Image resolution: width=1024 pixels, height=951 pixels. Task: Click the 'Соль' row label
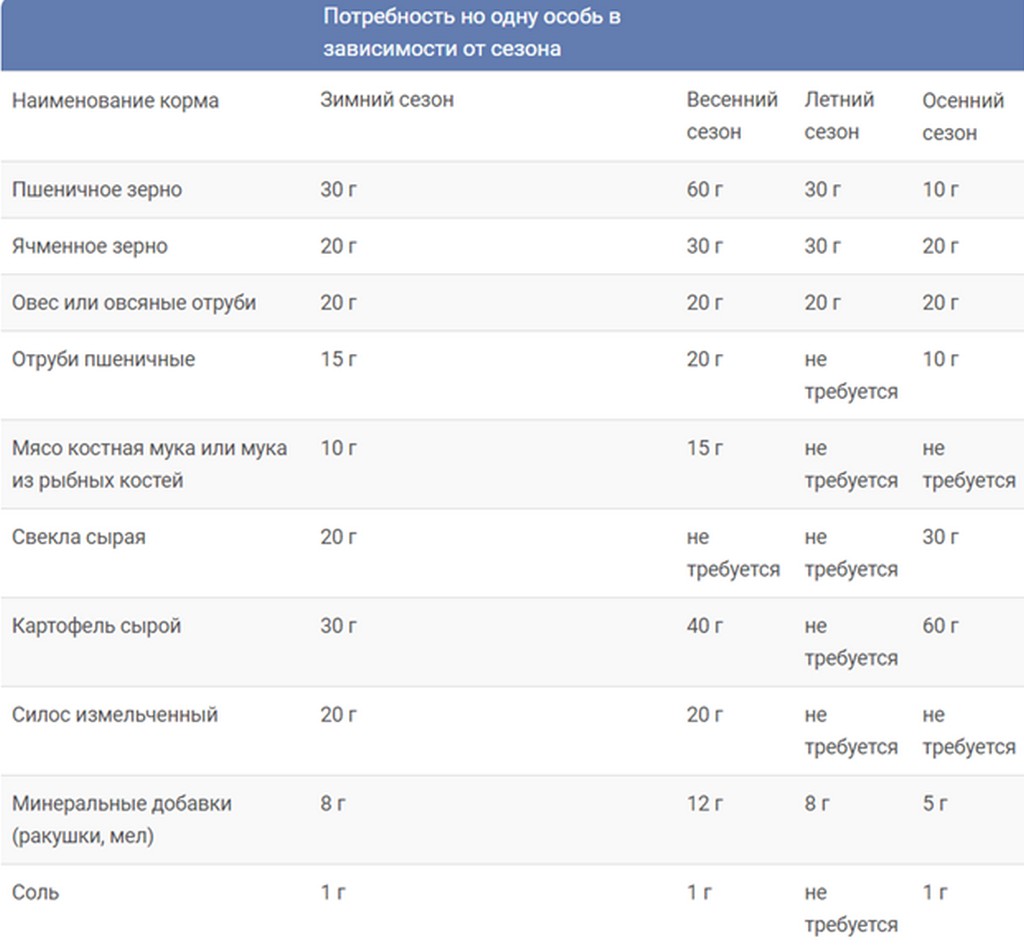(x=36, y=892)
